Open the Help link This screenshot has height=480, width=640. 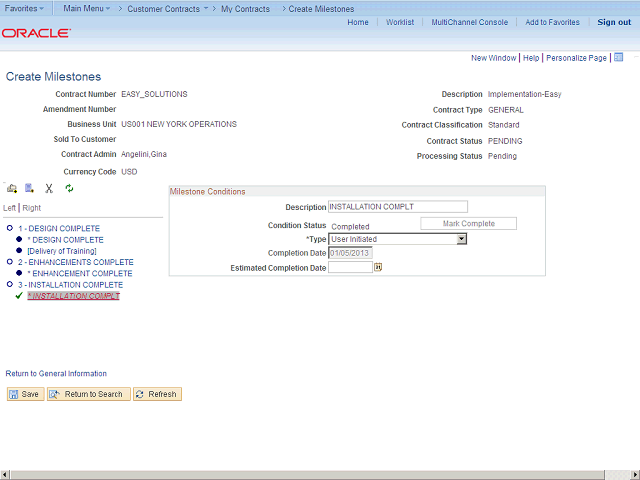tap(531, 58)
